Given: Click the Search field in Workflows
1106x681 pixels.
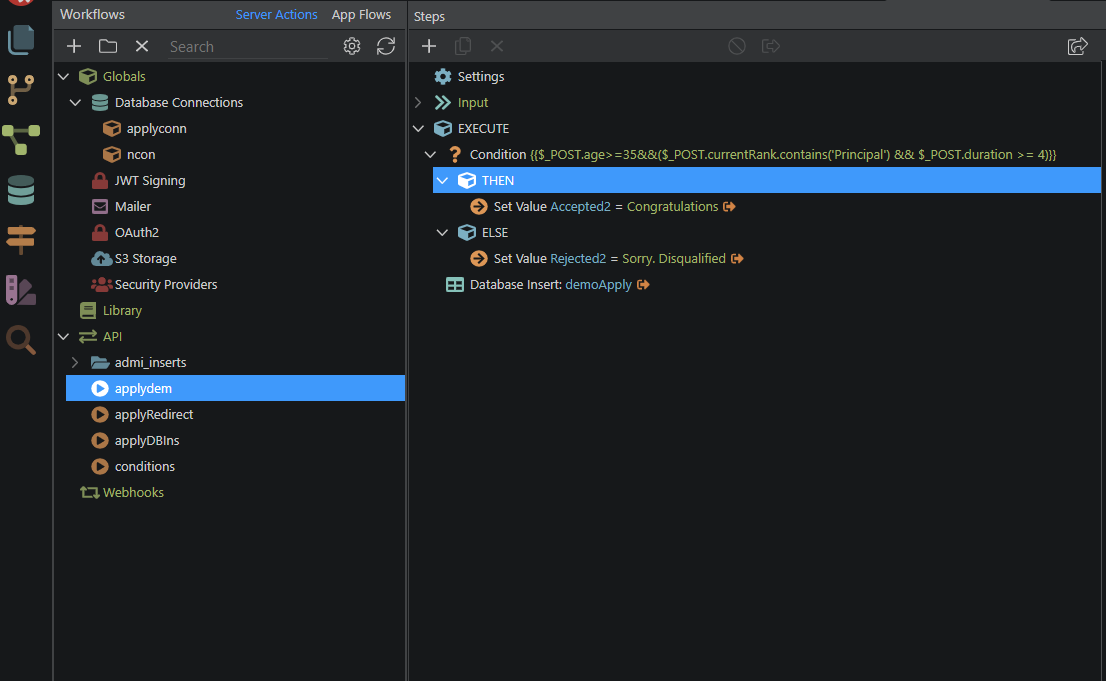Looking at the screenshot, I should point(245,46).
